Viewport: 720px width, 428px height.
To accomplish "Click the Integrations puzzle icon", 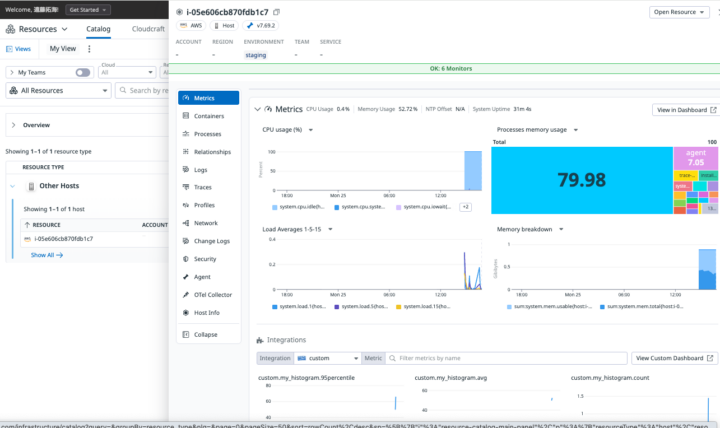I will (260, 340).
